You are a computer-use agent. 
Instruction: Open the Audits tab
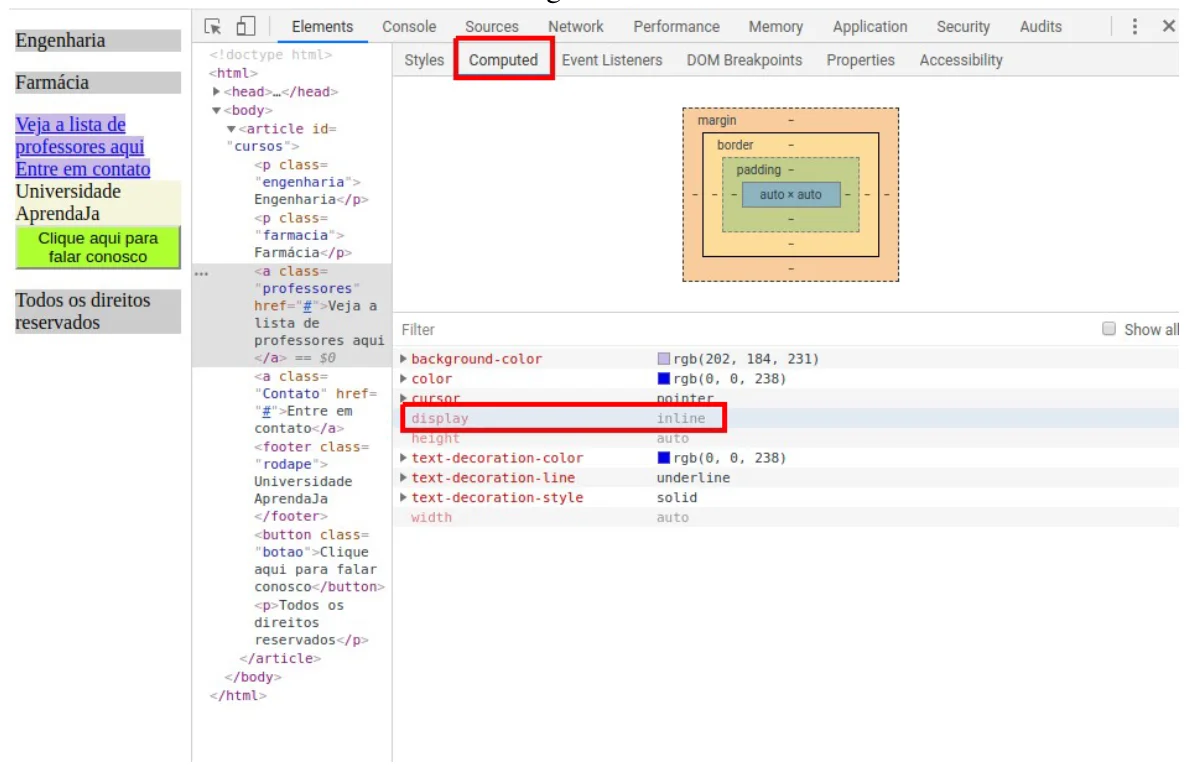[x=1040, y=26]
